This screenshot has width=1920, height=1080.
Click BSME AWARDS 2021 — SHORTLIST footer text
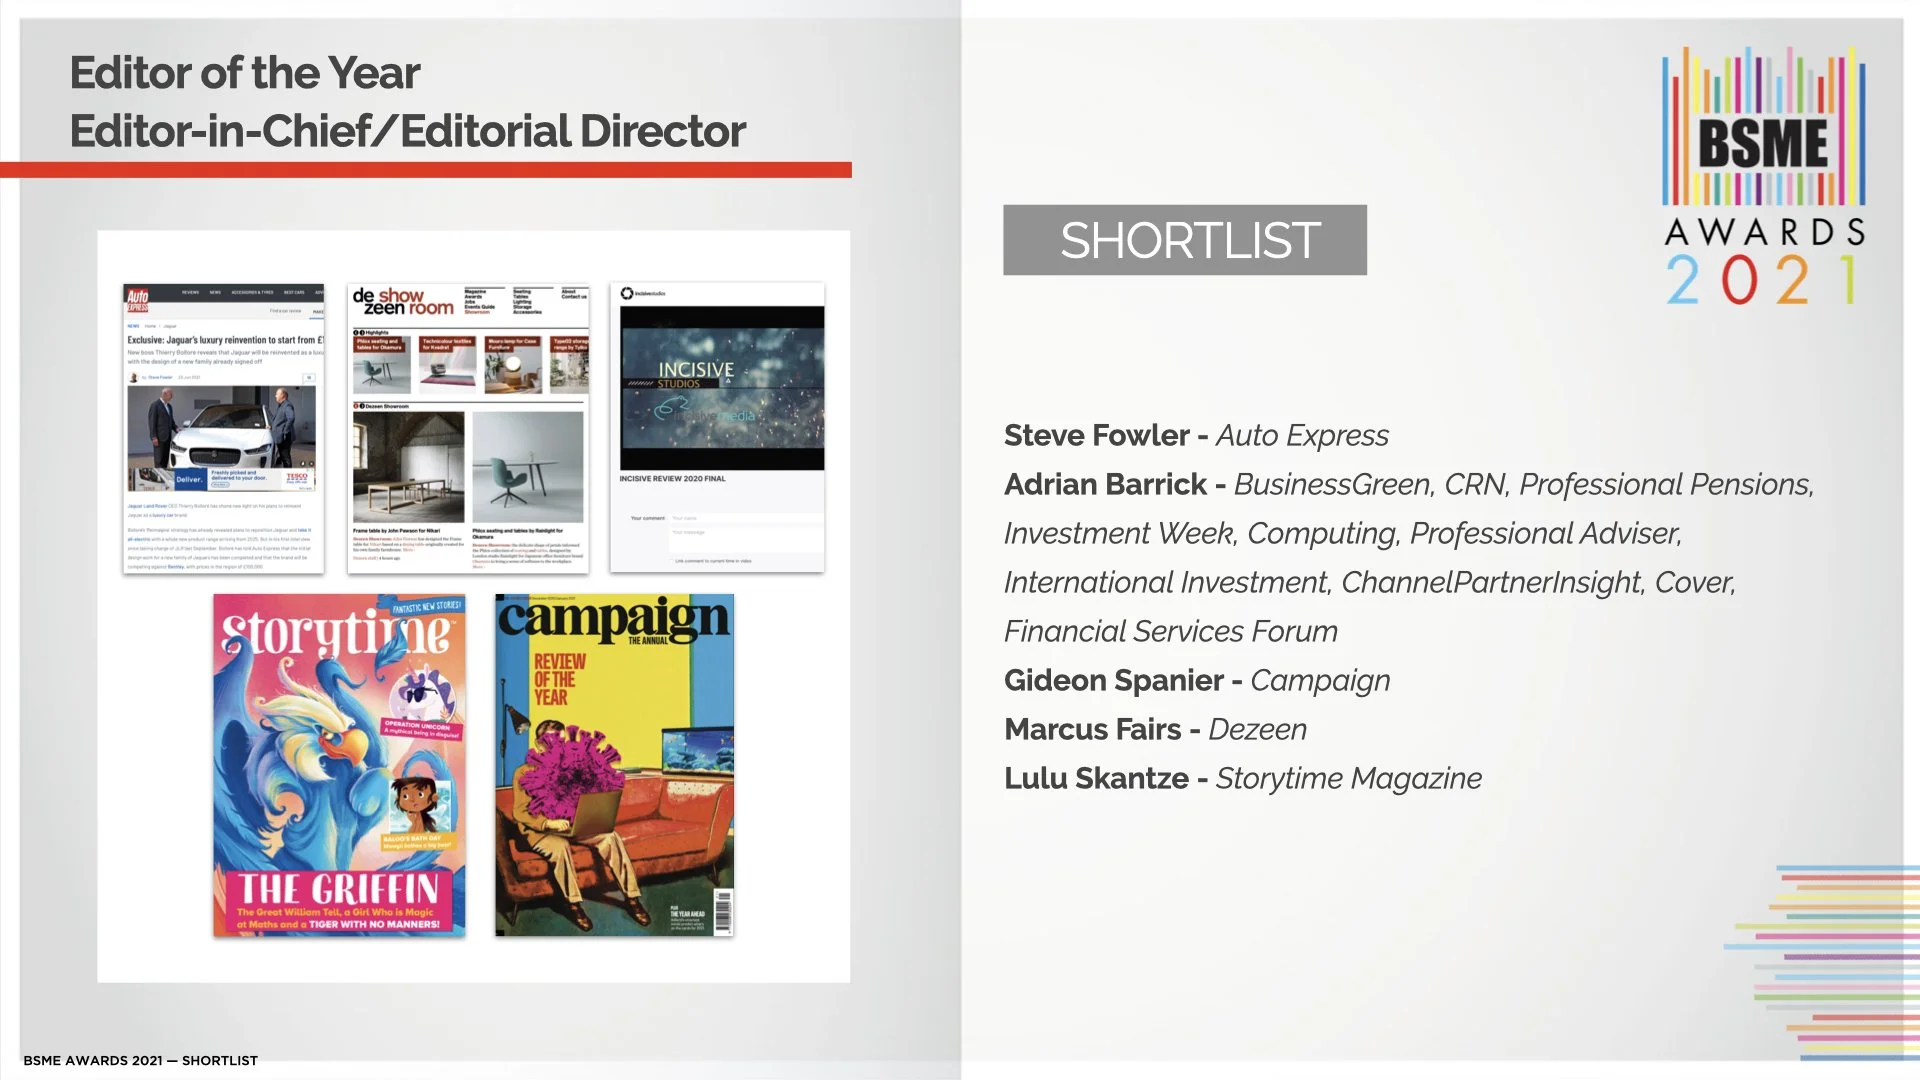pyautogui.click(x=140, y=1060)
